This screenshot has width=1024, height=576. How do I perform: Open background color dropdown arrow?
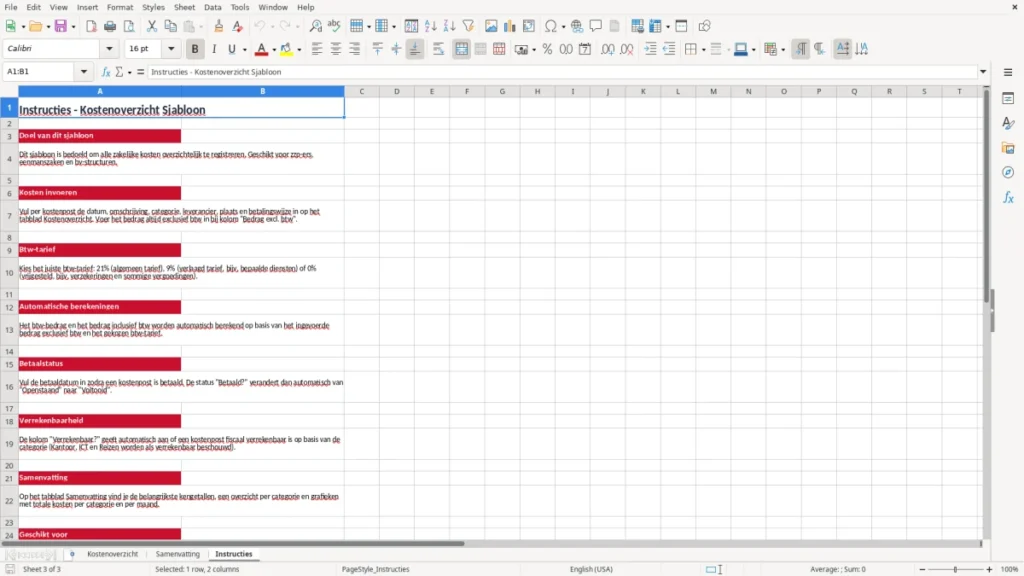(x=299, y=49)
